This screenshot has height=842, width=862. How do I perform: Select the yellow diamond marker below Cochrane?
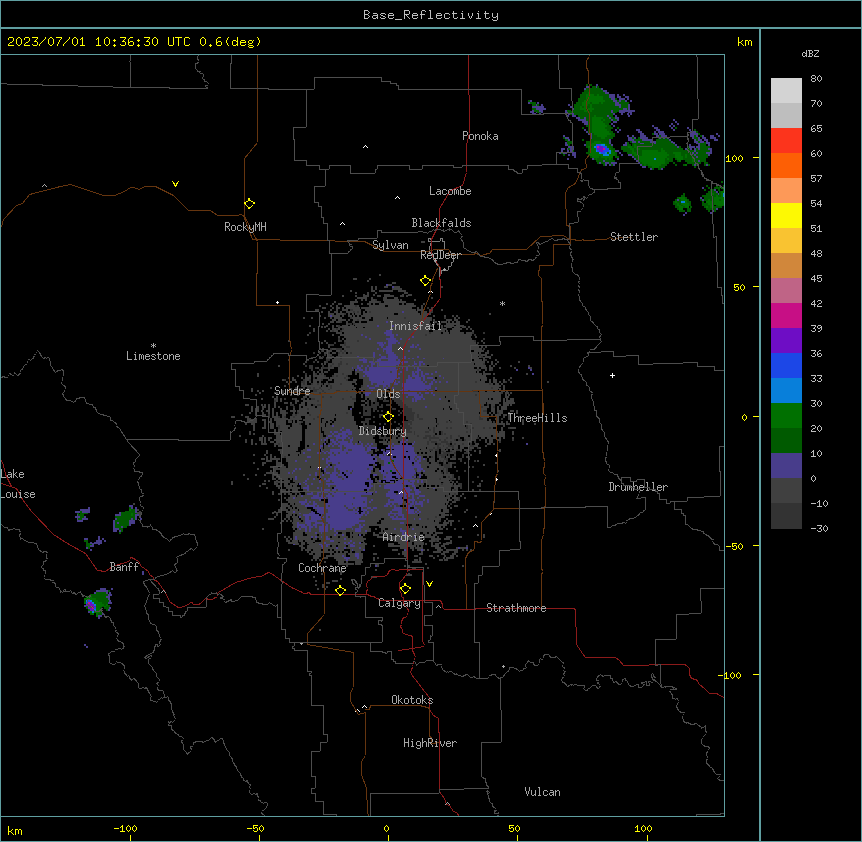340,590
